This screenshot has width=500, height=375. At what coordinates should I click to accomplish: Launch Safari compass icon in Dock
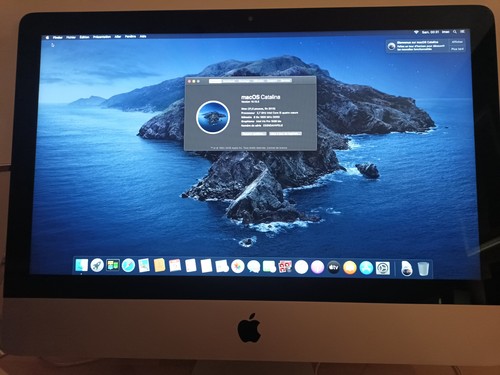tap(128, 266)
